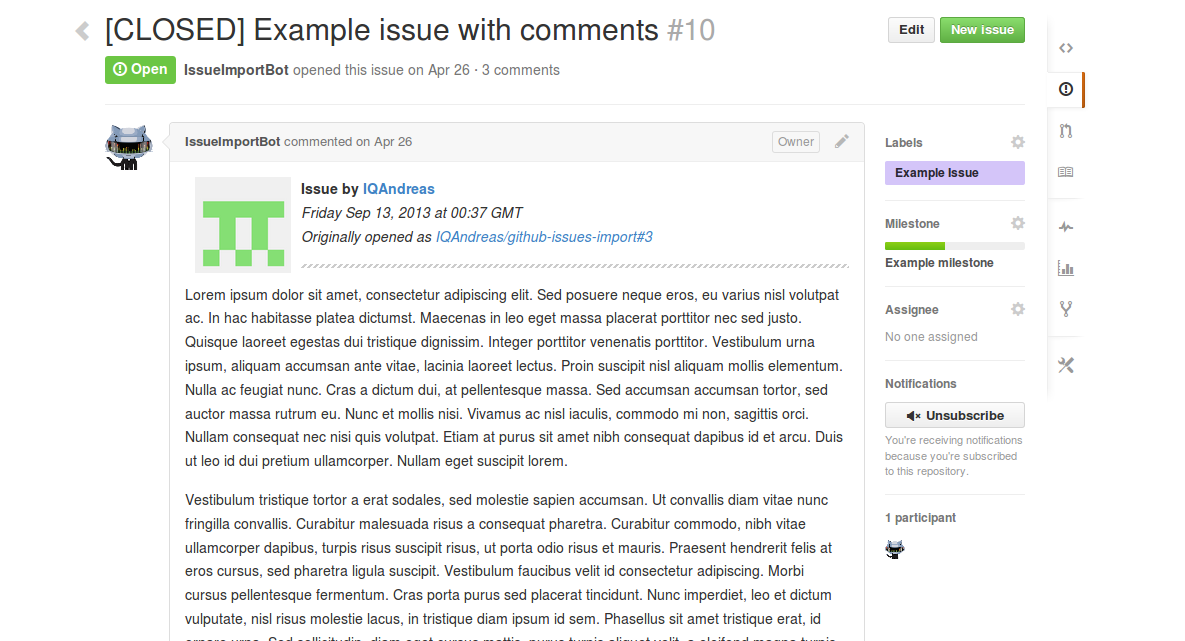The image size is (1185, 641).
Task: Open the Code tab icon in sidebar
Action: pos(1066,48)
